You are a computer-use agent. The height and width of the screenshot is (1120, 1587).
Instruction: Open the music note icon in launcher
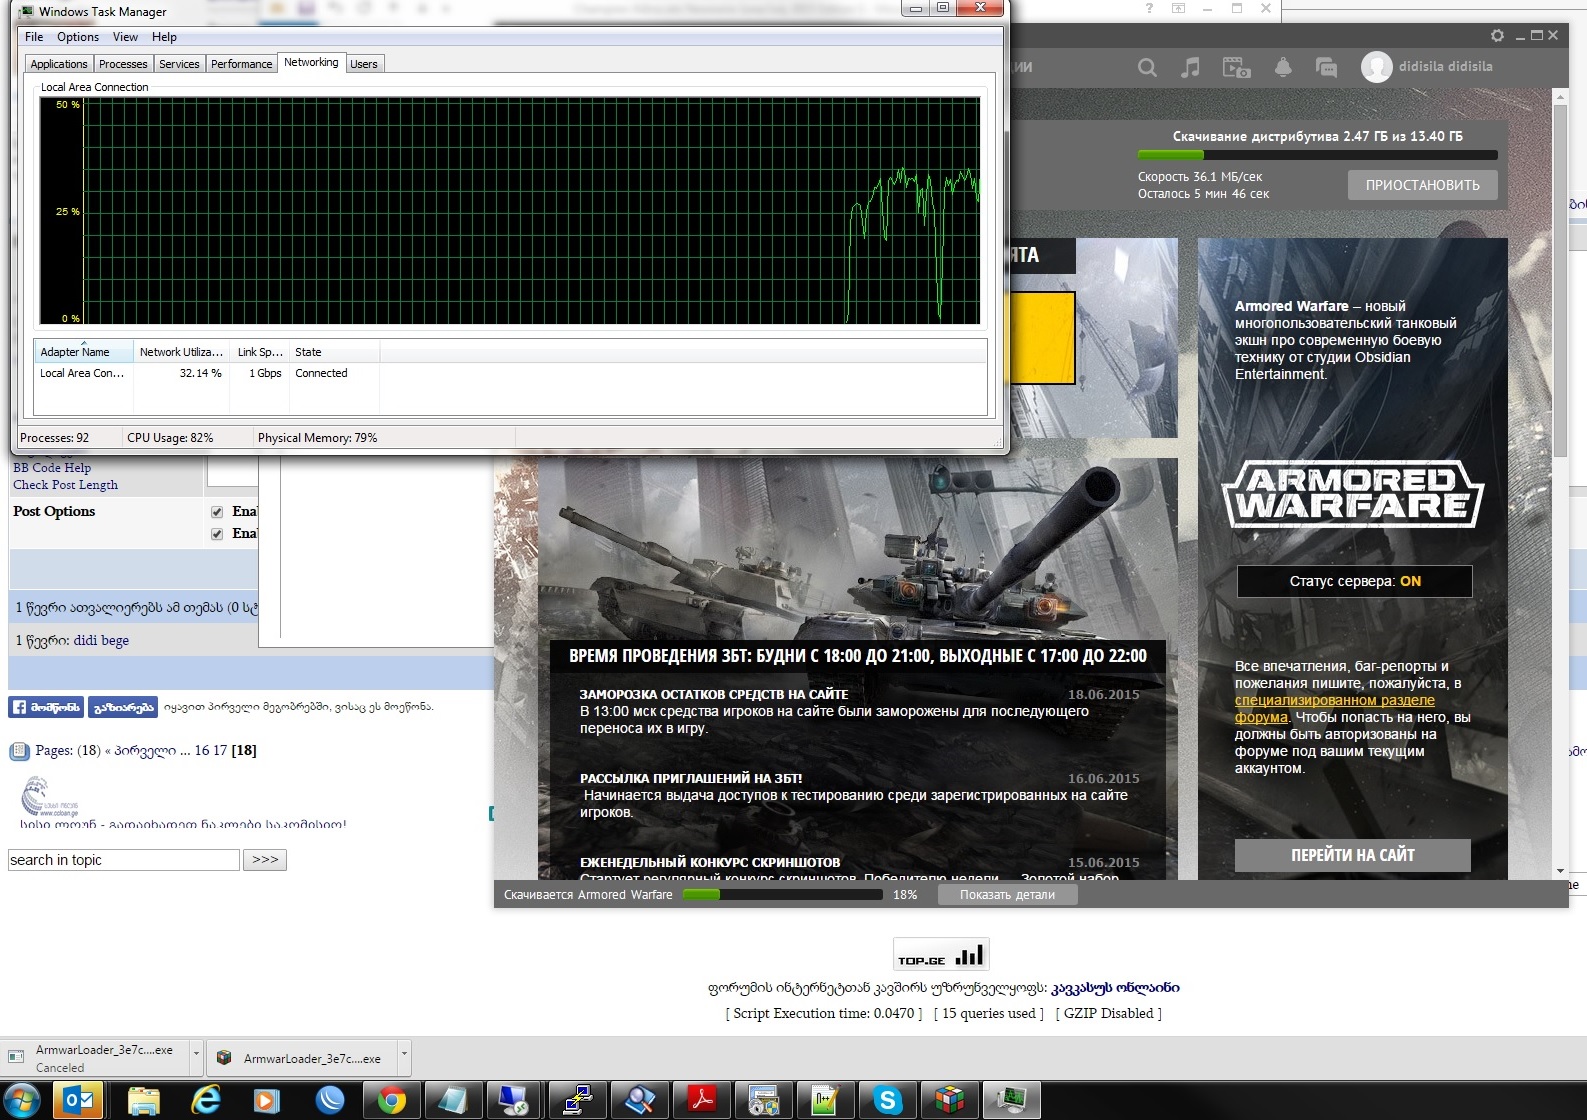(1190, 67)
